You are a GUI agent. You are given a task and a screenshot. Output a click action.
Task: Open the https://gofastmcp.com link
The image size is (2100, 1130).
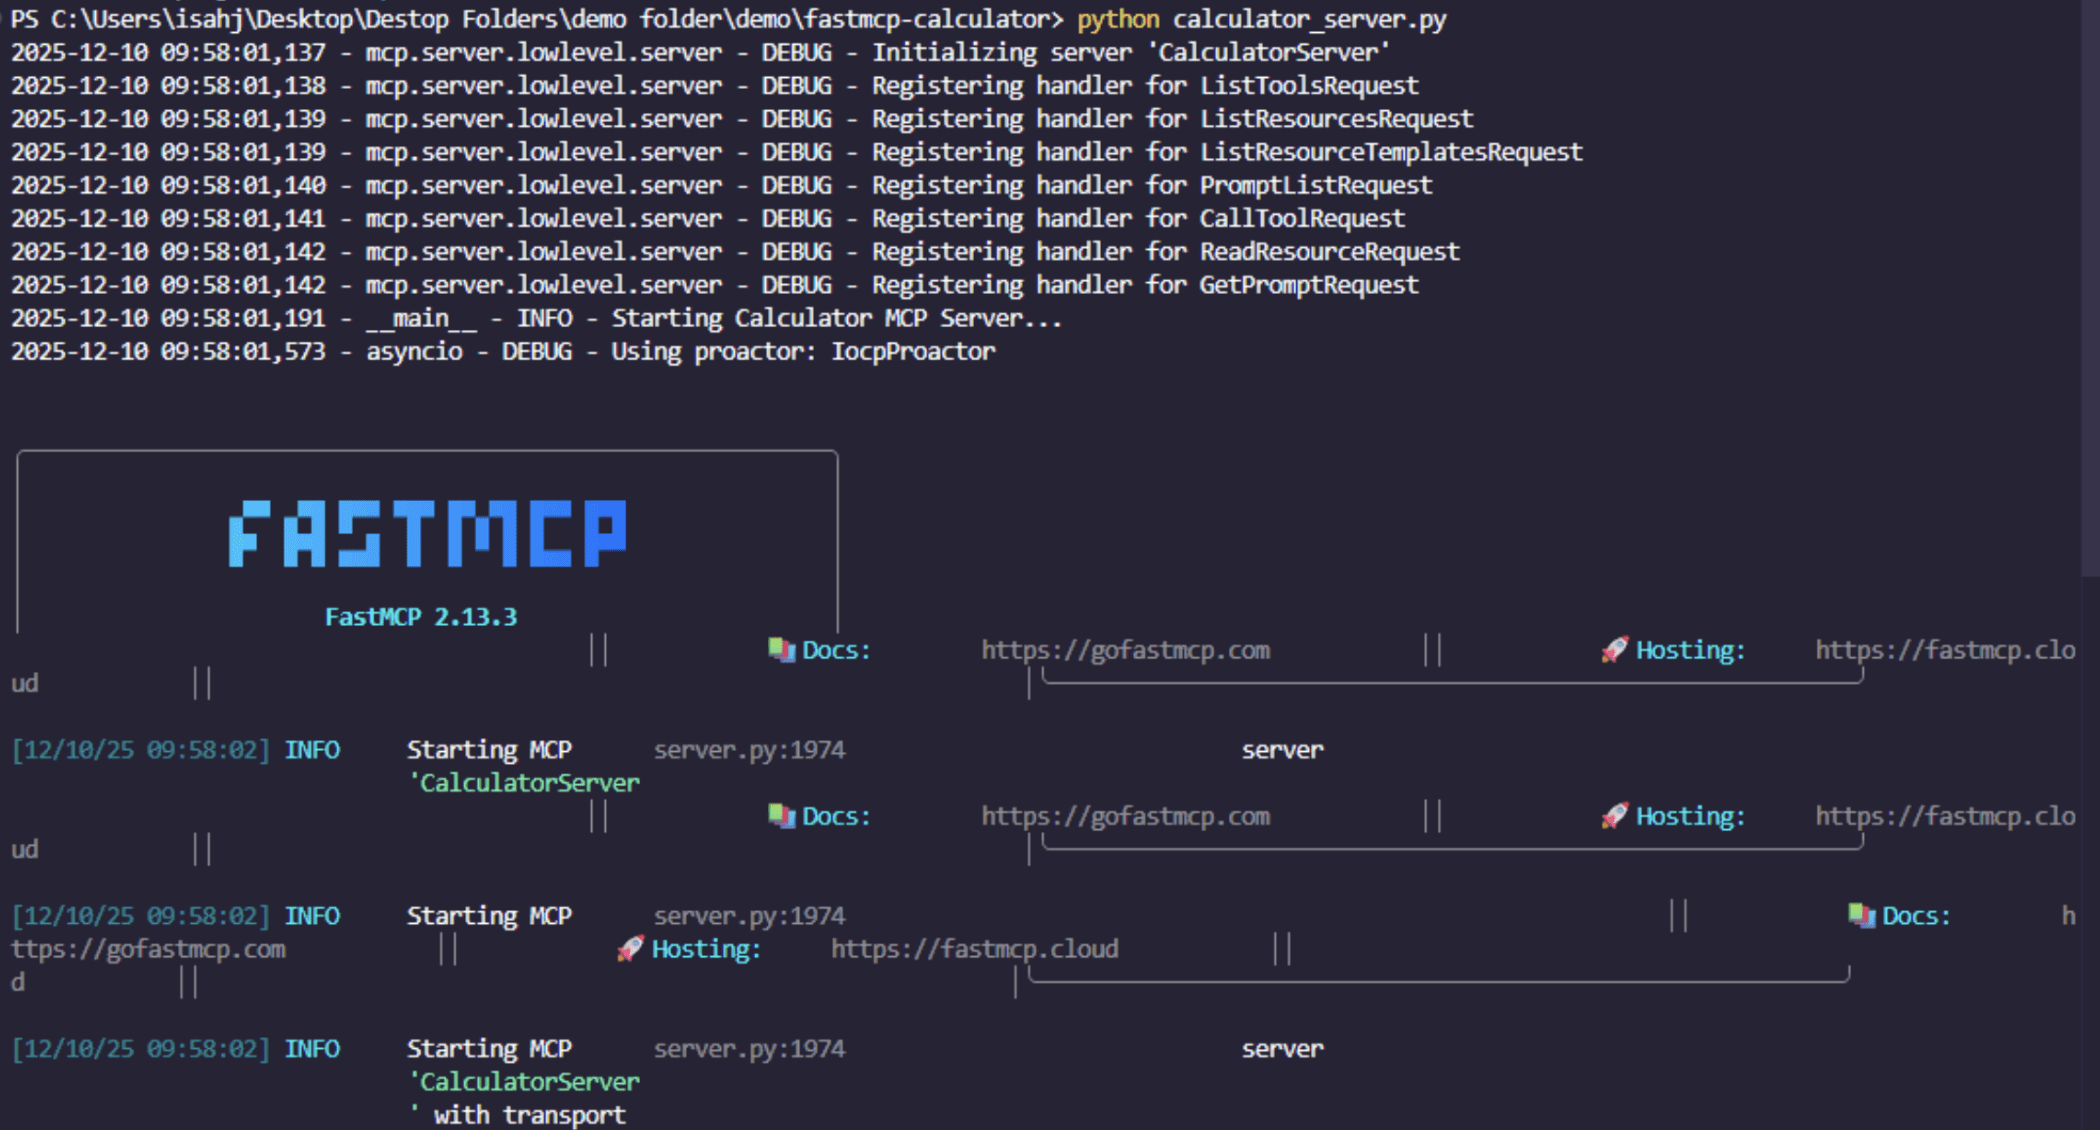tap(1126, 650)
